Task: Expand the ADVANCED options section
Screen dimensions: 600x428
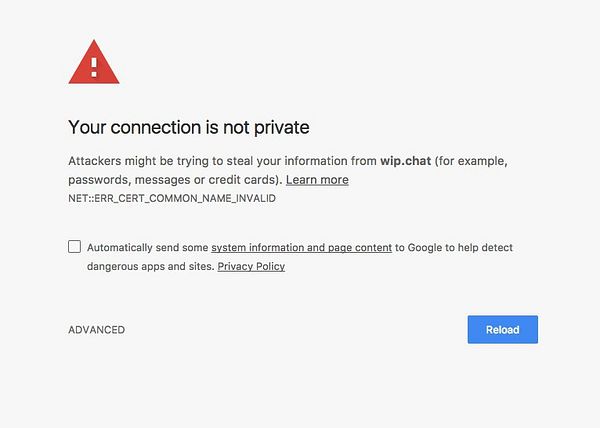Action: point(96,330)
